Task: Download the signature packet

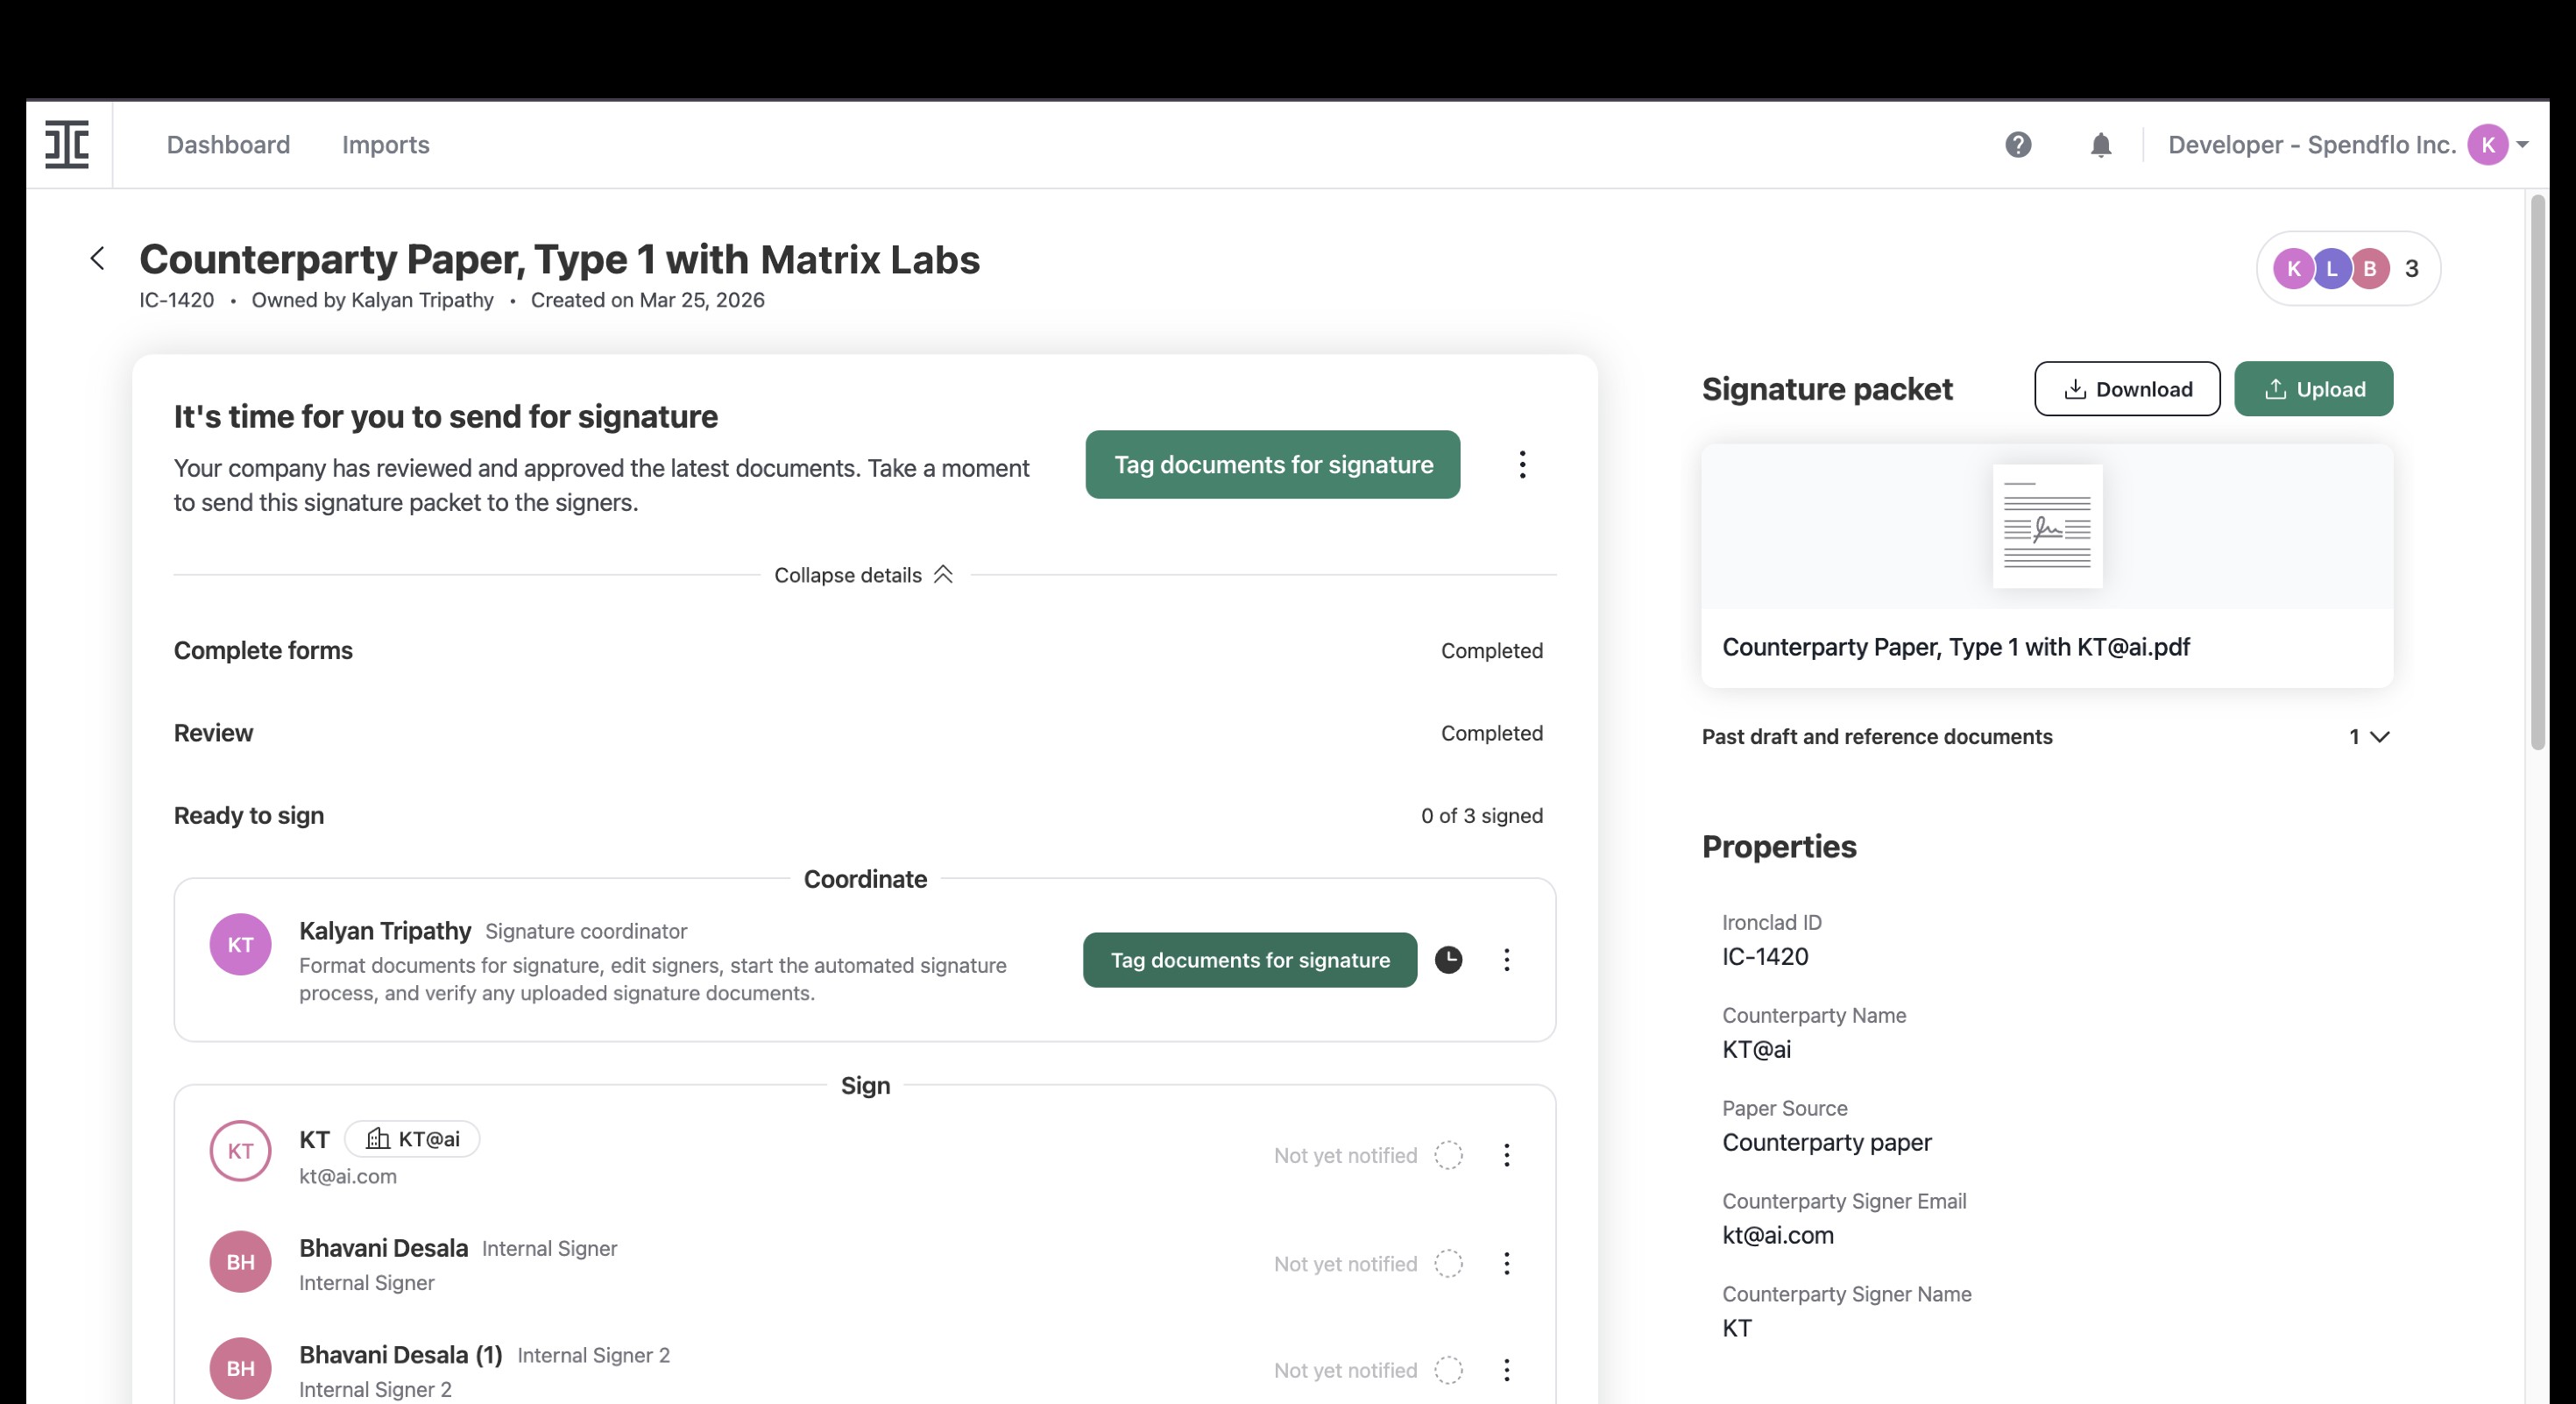Action: point(2127,389)
